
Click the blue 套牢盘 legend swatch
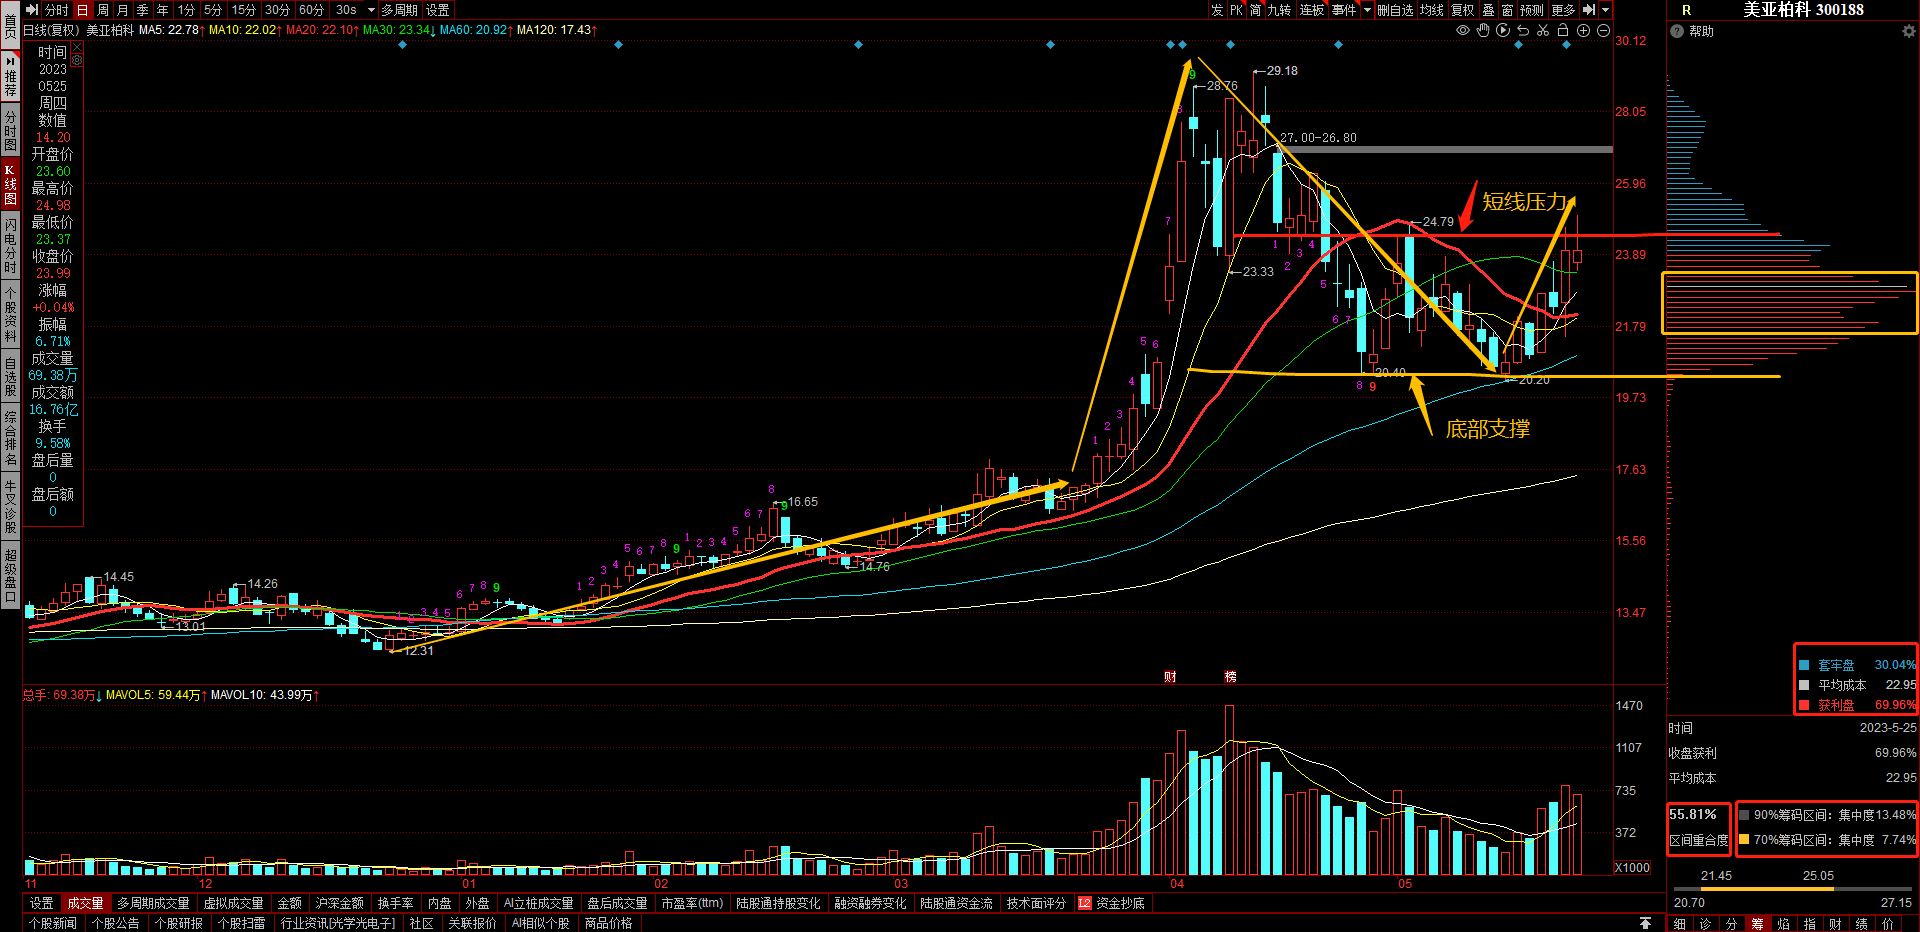[x=1804, y=665]
